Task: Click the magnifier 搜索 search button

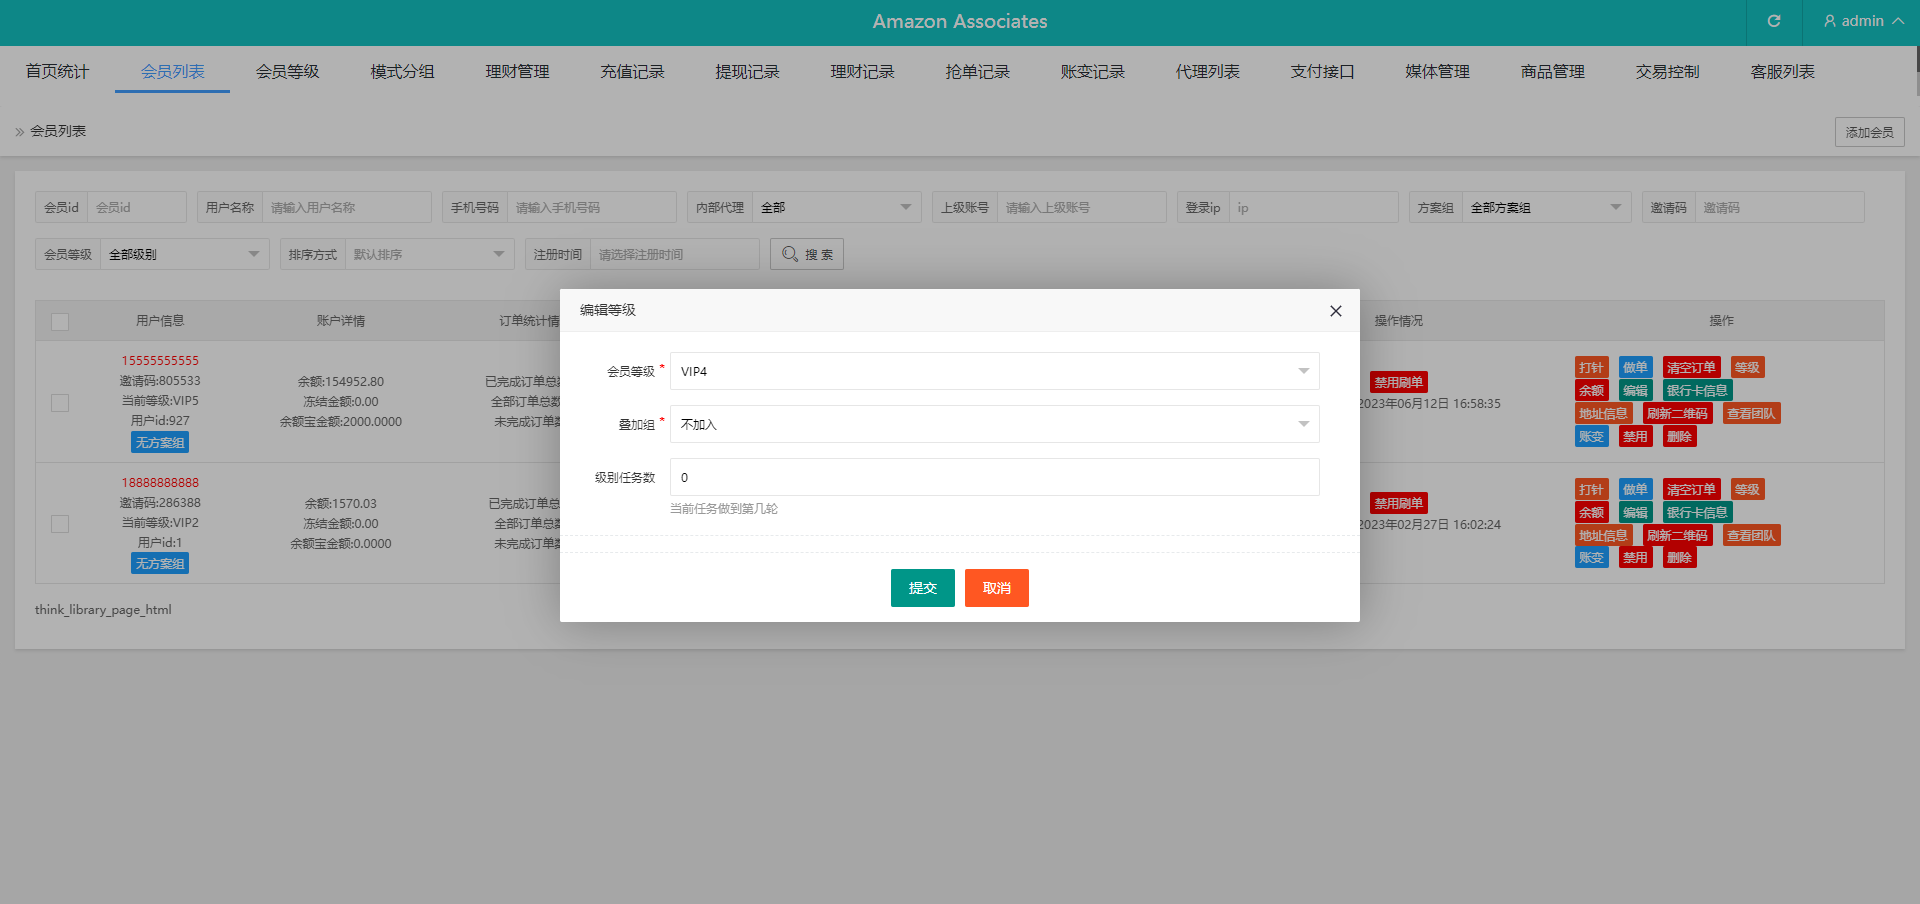Action: pyautogui.click(x=806, y=254)
